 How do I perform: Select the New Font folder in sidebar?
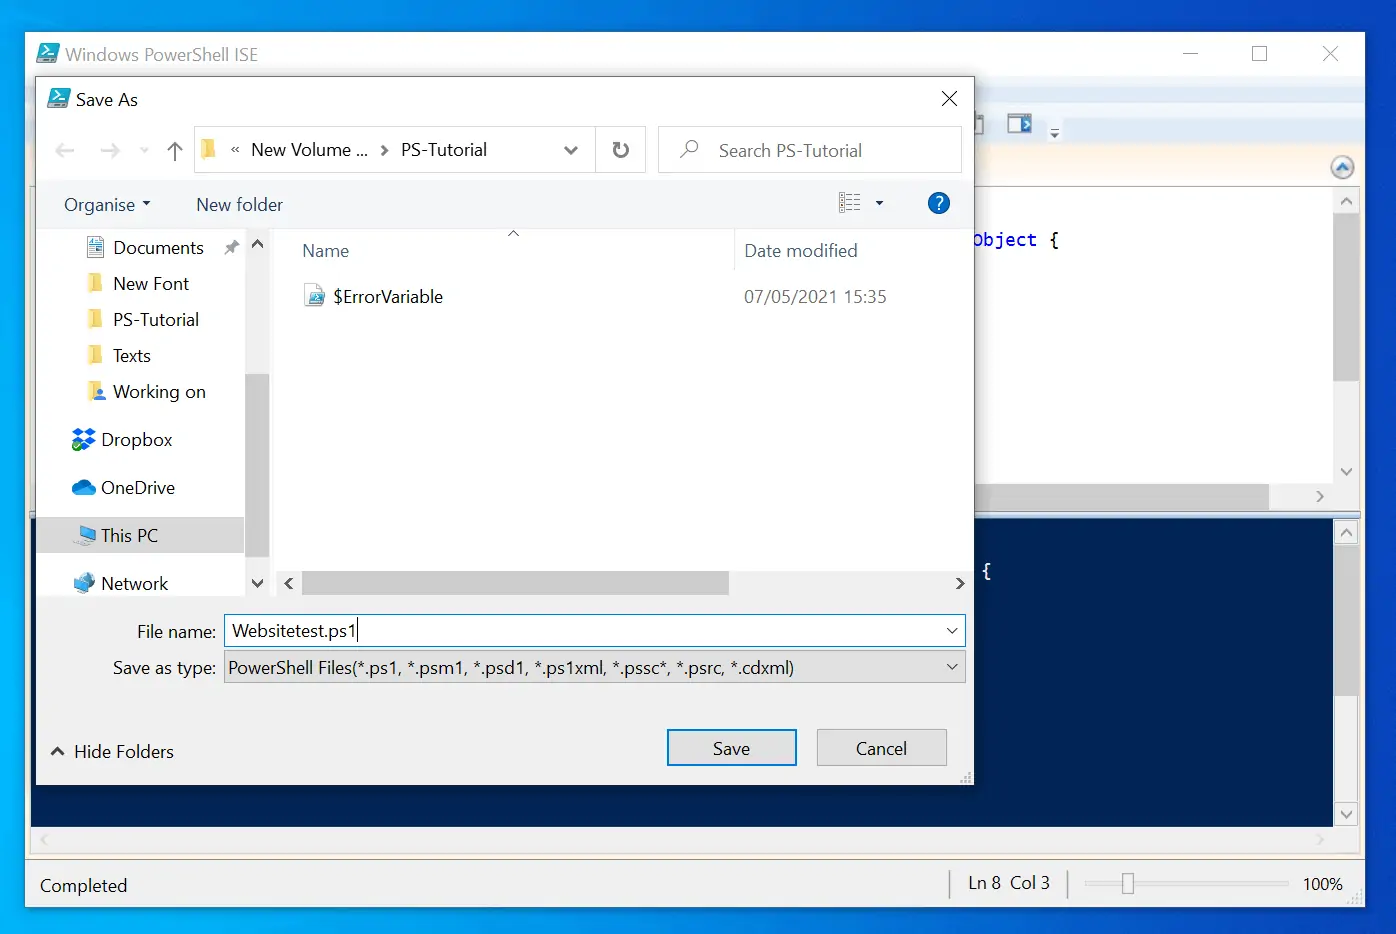(150, 283)
